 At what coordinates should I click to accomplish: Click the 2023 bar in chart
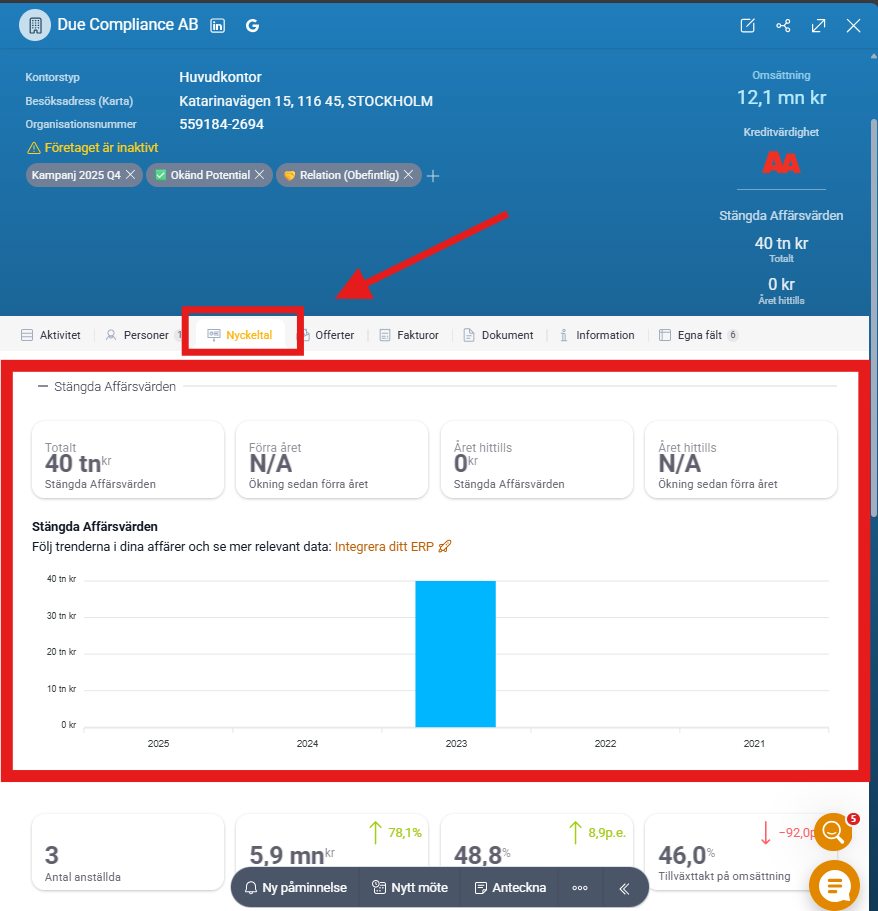click(456, 654)
